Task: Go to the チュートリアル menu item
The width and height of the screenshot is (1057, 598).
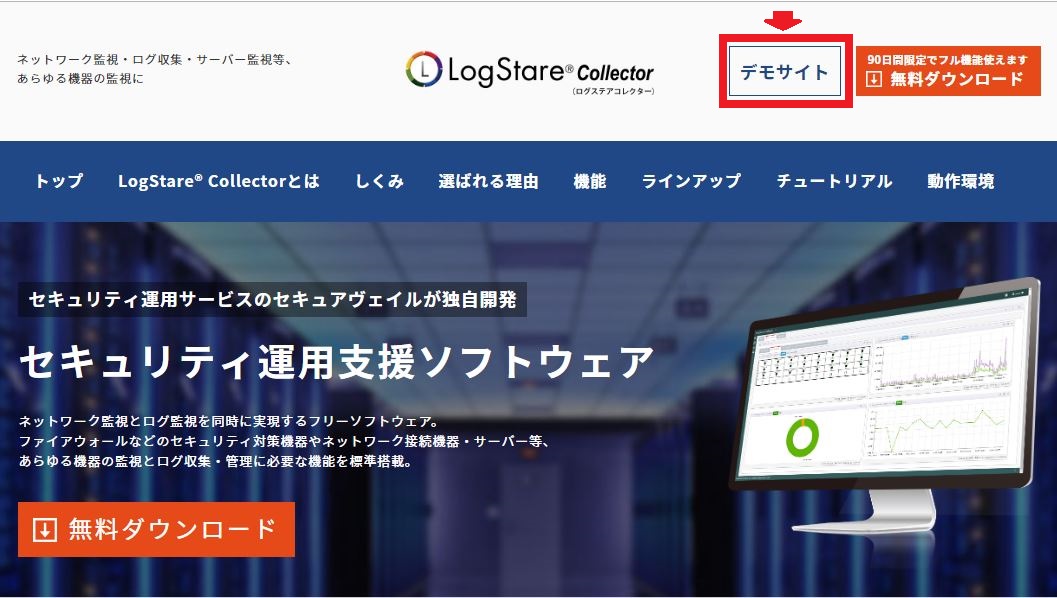Action: click(834, 181)
